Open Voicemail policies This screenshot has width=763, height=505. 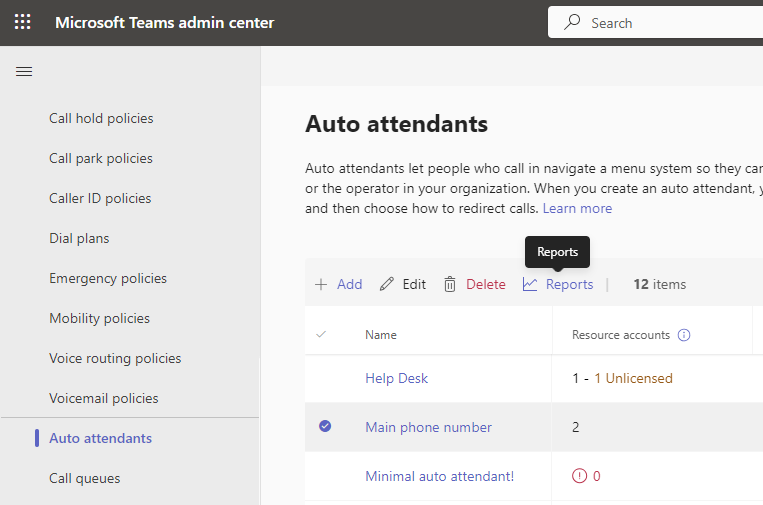tap(104, 398)
